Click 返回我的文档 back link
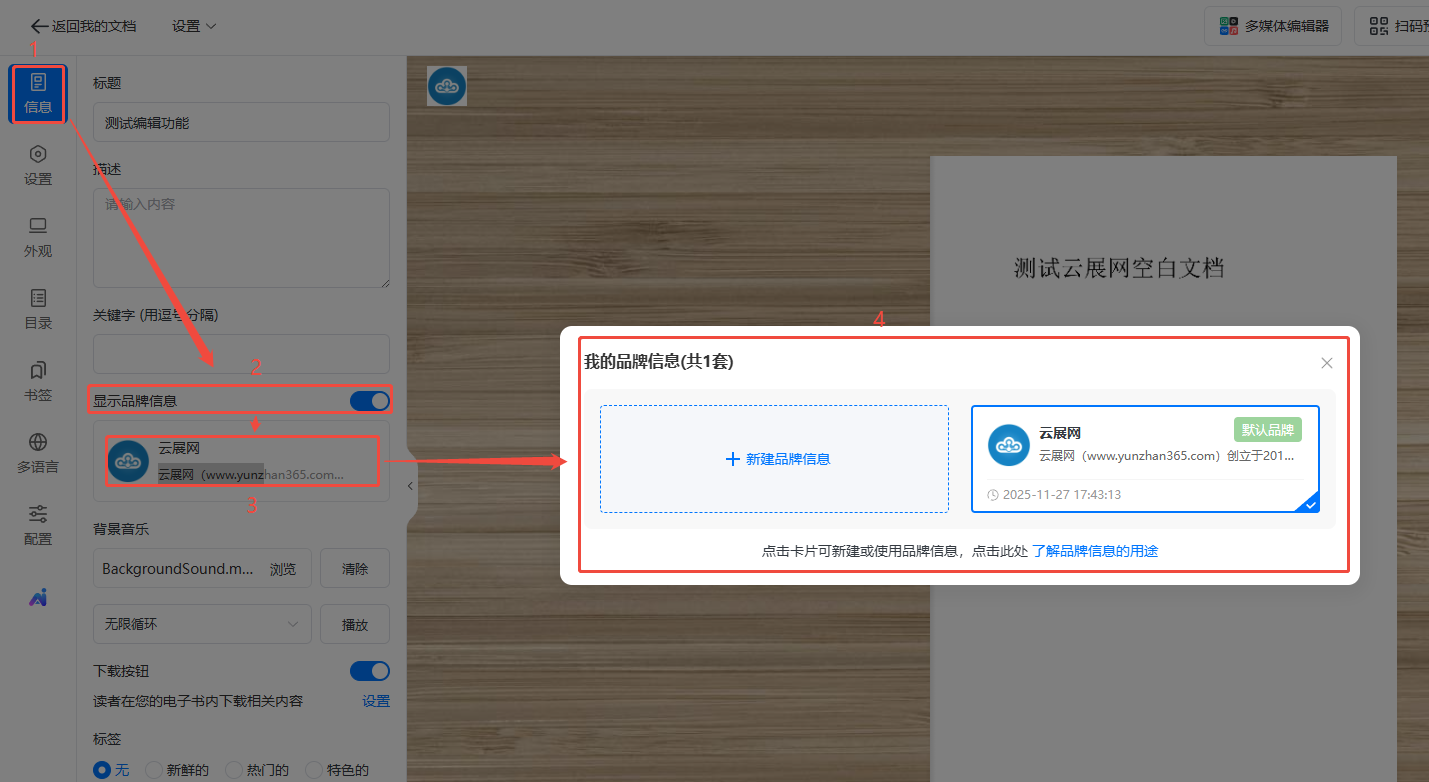The height and width of the screenshot is (782, 1429). (x=84, y=26)
